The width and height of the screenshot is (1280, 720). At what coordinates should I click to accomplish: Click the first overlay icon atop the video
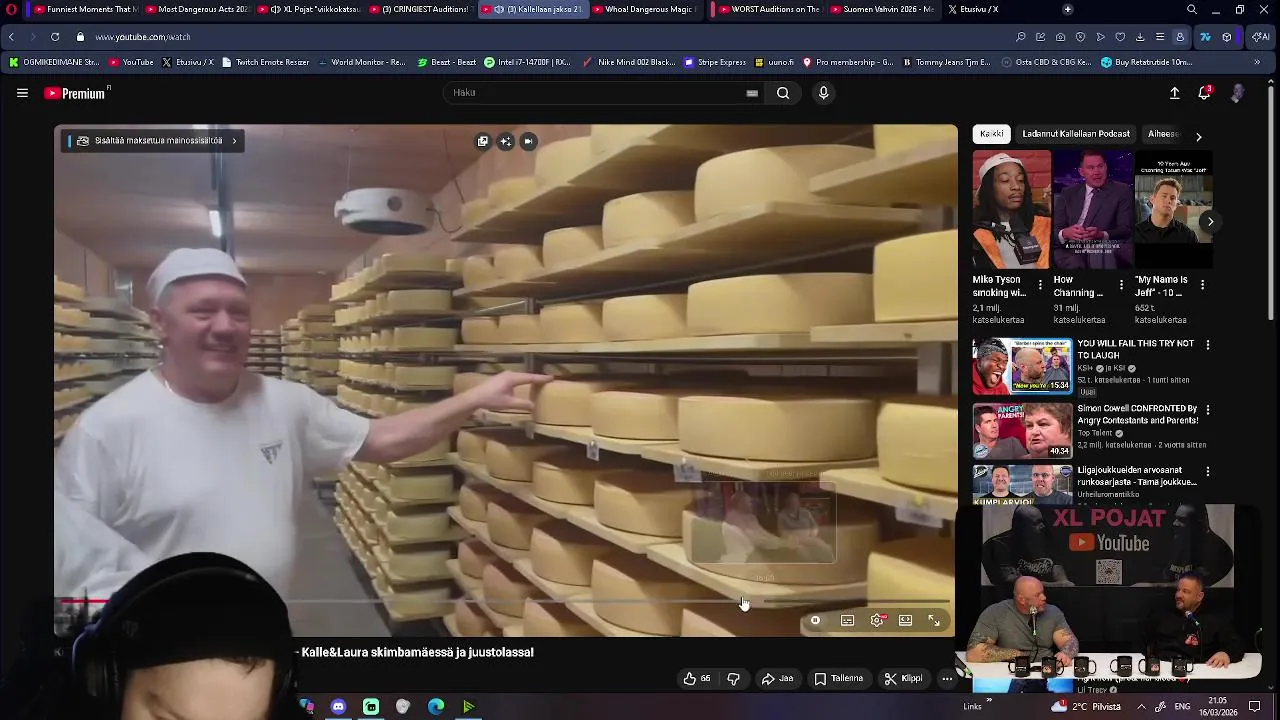click(482, 142)
